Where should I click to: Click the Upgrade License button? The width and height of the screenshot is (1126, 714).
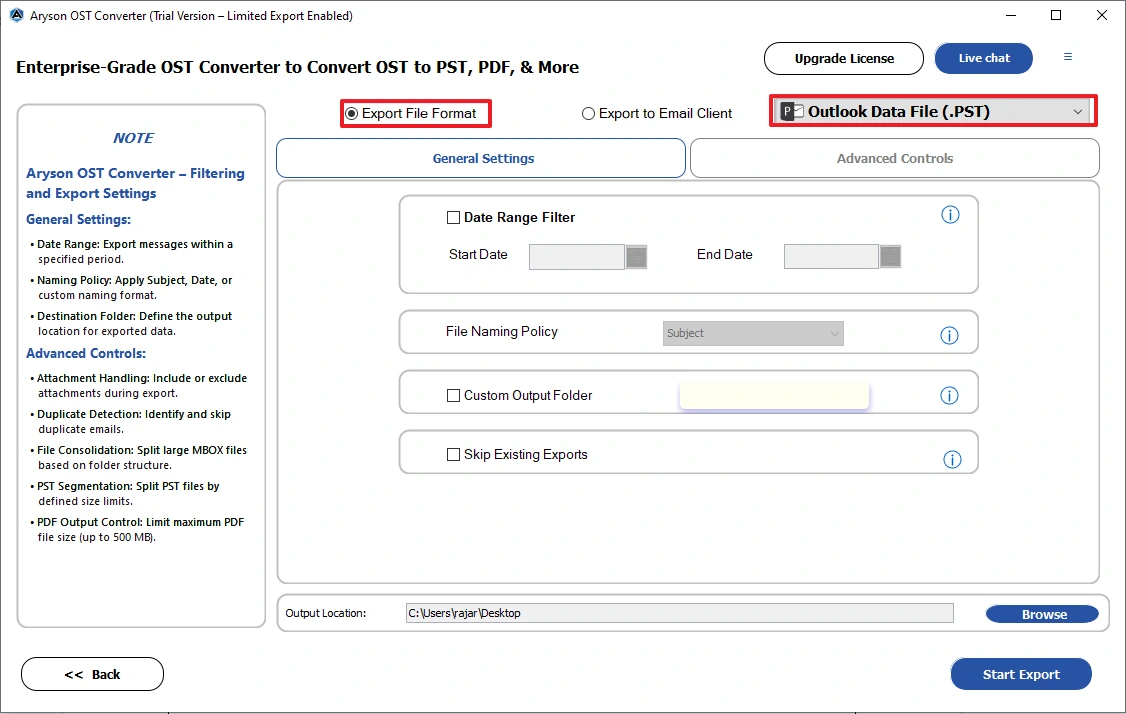[844, 58]
